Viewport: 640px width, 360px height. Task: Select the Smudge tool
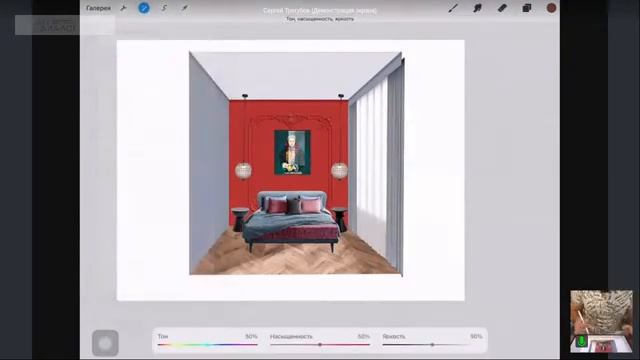click(x=478, y=8)
